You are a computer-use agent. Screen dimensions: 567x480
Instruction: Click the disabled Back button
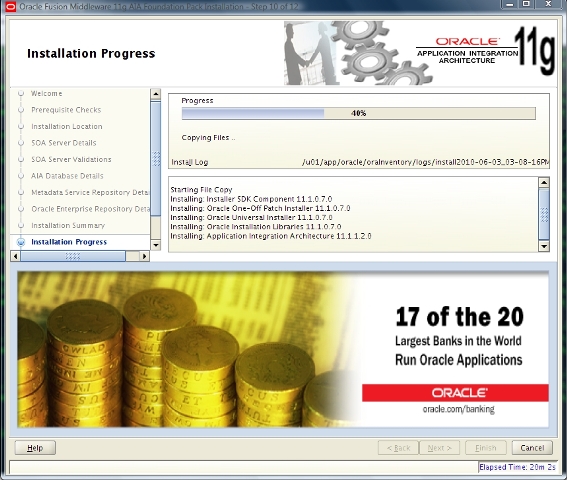point(398,447)
